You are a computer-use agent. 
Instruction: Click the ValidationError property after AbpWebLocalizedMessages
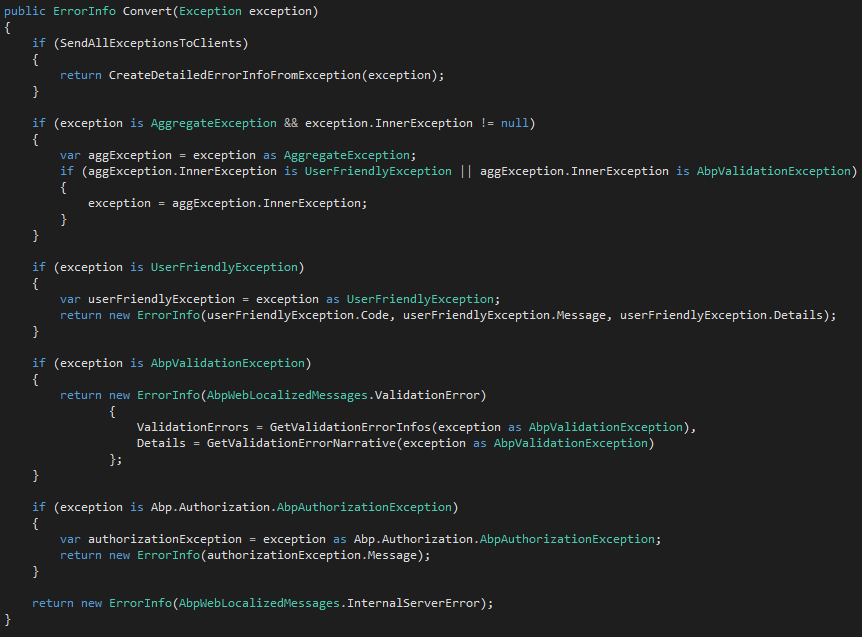[x=427, y=395]
